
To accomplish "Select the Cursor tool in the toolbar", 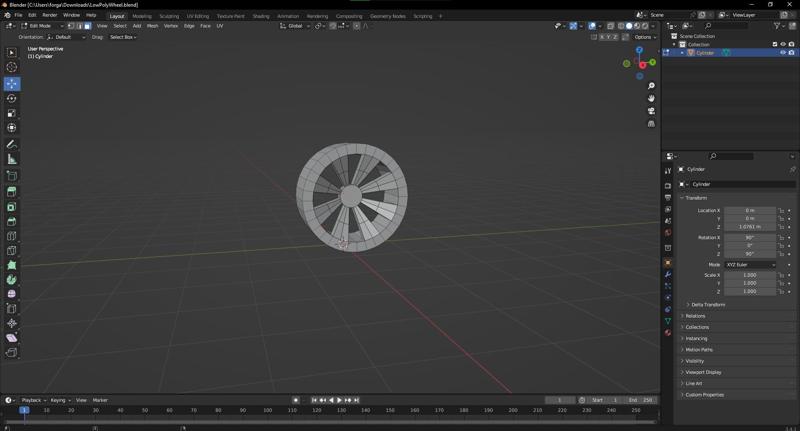I will [11, 67].
